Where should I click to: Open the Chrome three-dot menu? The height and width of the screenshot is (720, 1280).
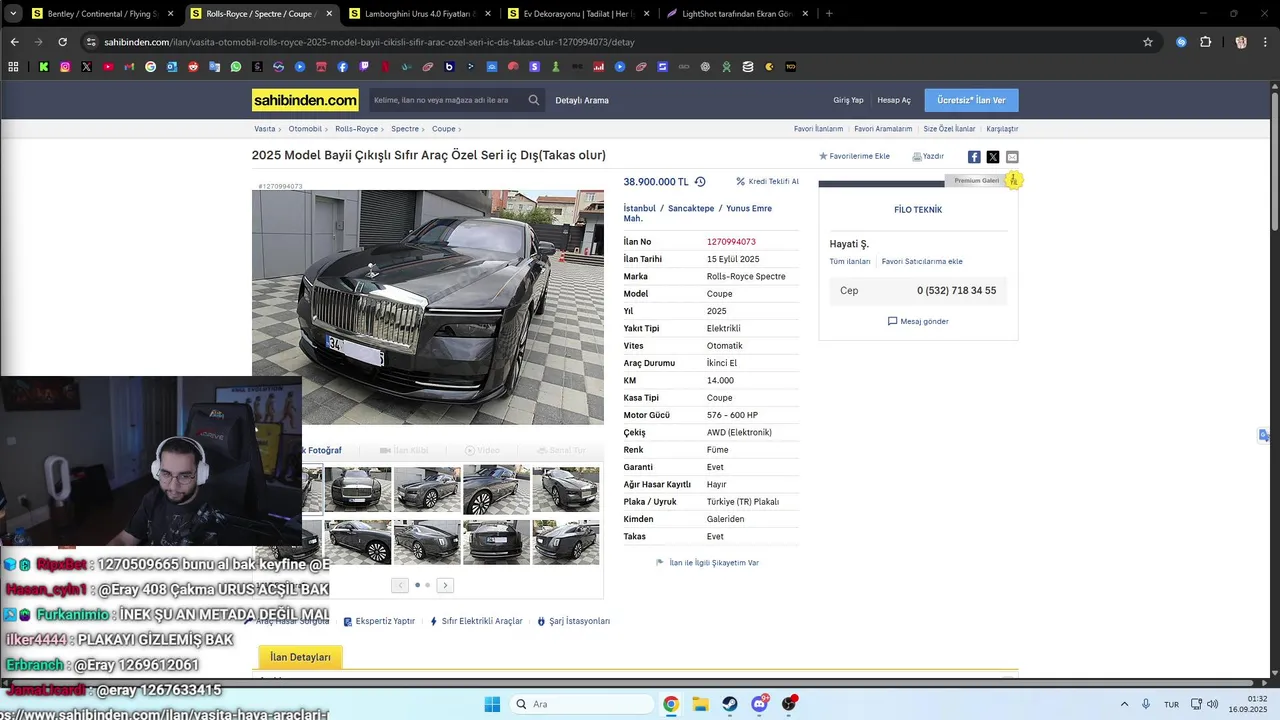click(1266, 42)
